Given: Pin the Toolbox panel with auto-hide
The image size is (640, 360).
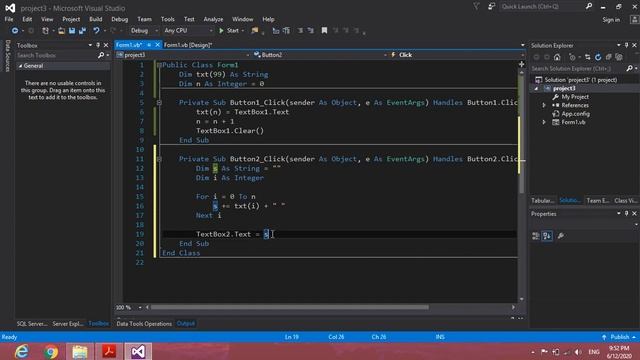Looking at the screenshot, I should coord(98,45).
